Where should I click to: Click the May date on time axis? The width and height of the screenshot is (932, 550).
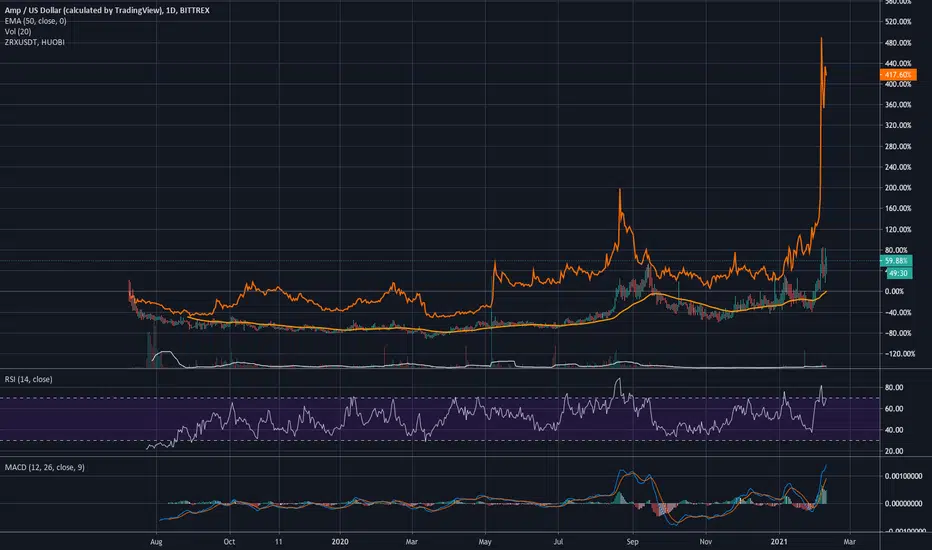click(x=485, y=542)
